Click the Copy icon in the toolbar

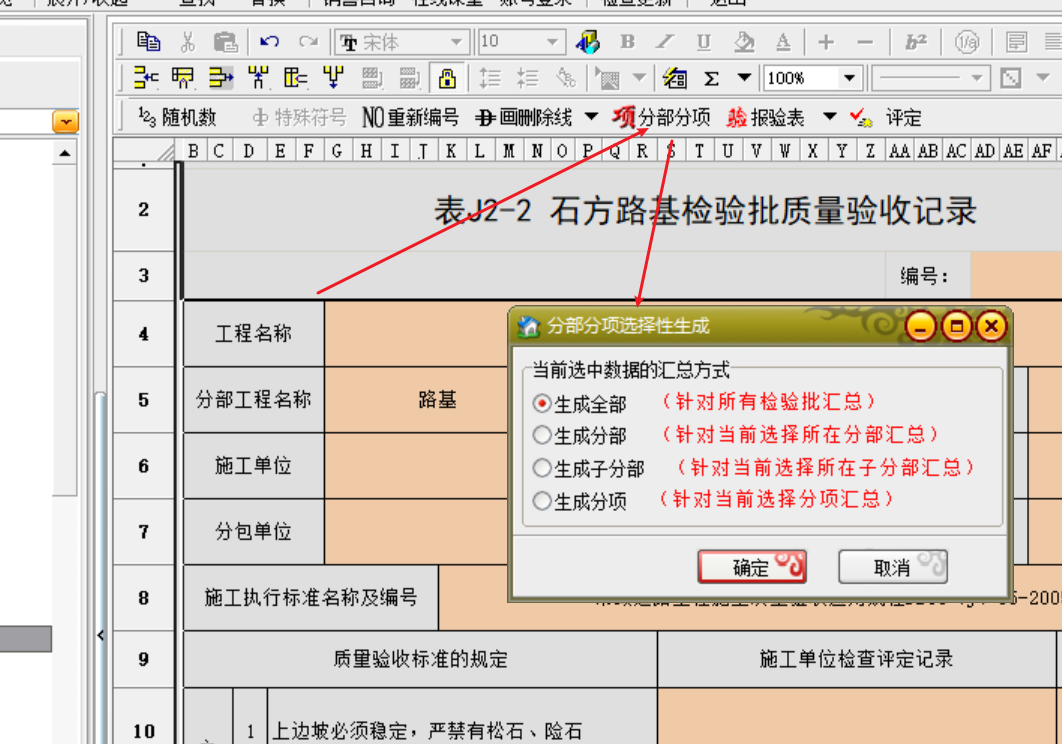point(148,42)
